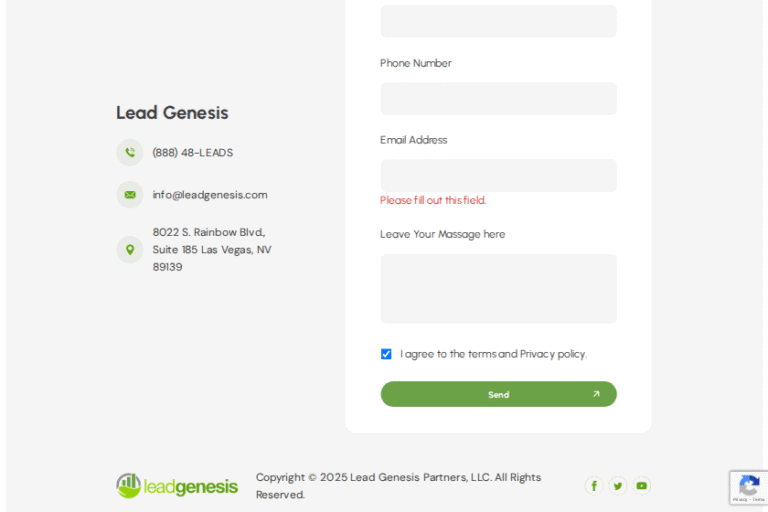This screenshot has width=768, height=512.
Task: Click the copyright notice text in footer
Action: pos(398,486)
